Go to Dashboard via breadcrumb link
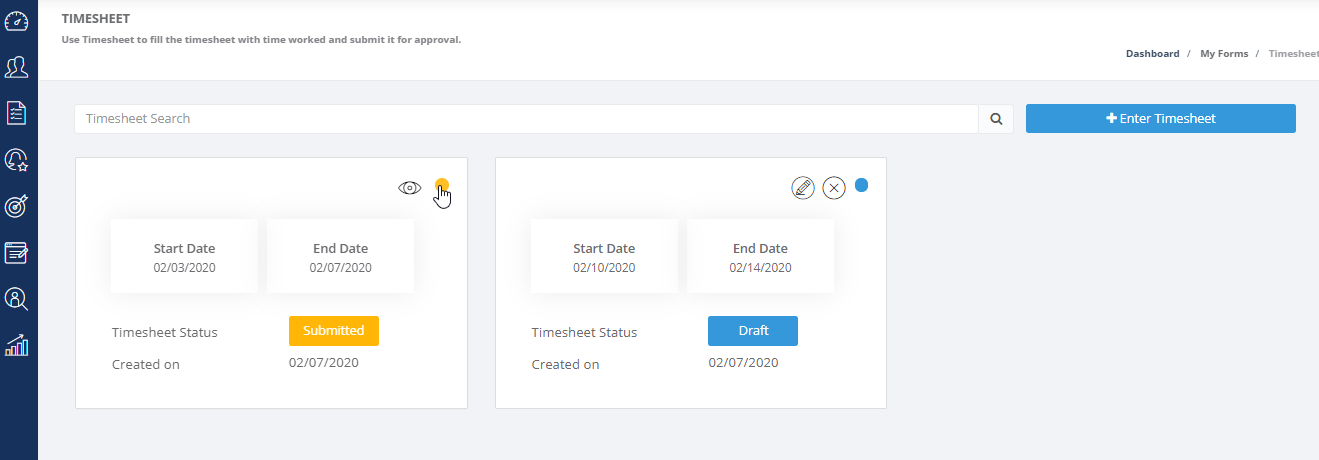Image resolution: width=1319 pixels, height=460 pixels. pyautogui.click(x=1152, y=54)
